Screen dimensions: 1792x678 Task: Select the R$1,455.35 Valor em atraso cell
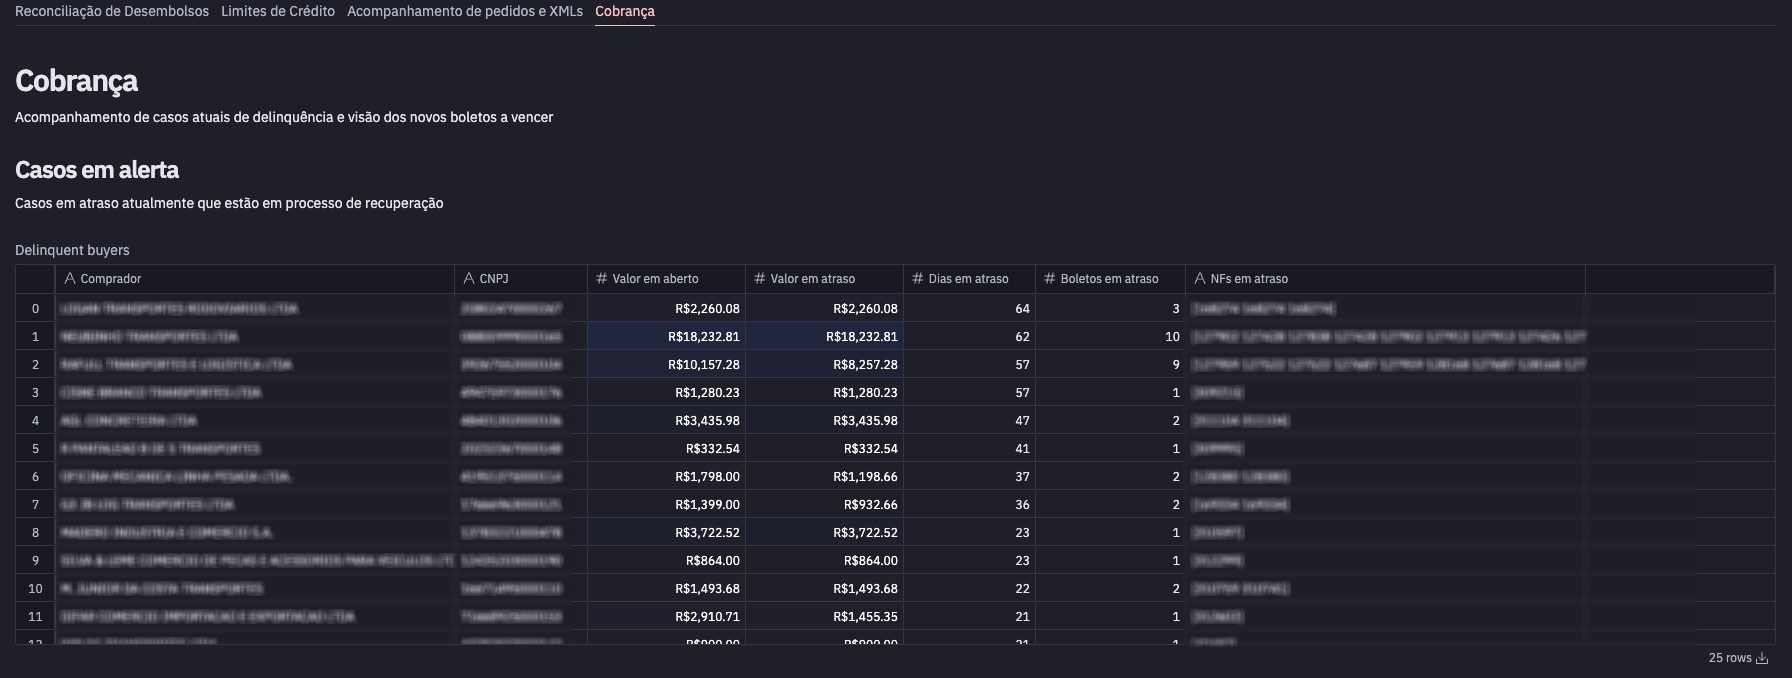tap(824, 617)
